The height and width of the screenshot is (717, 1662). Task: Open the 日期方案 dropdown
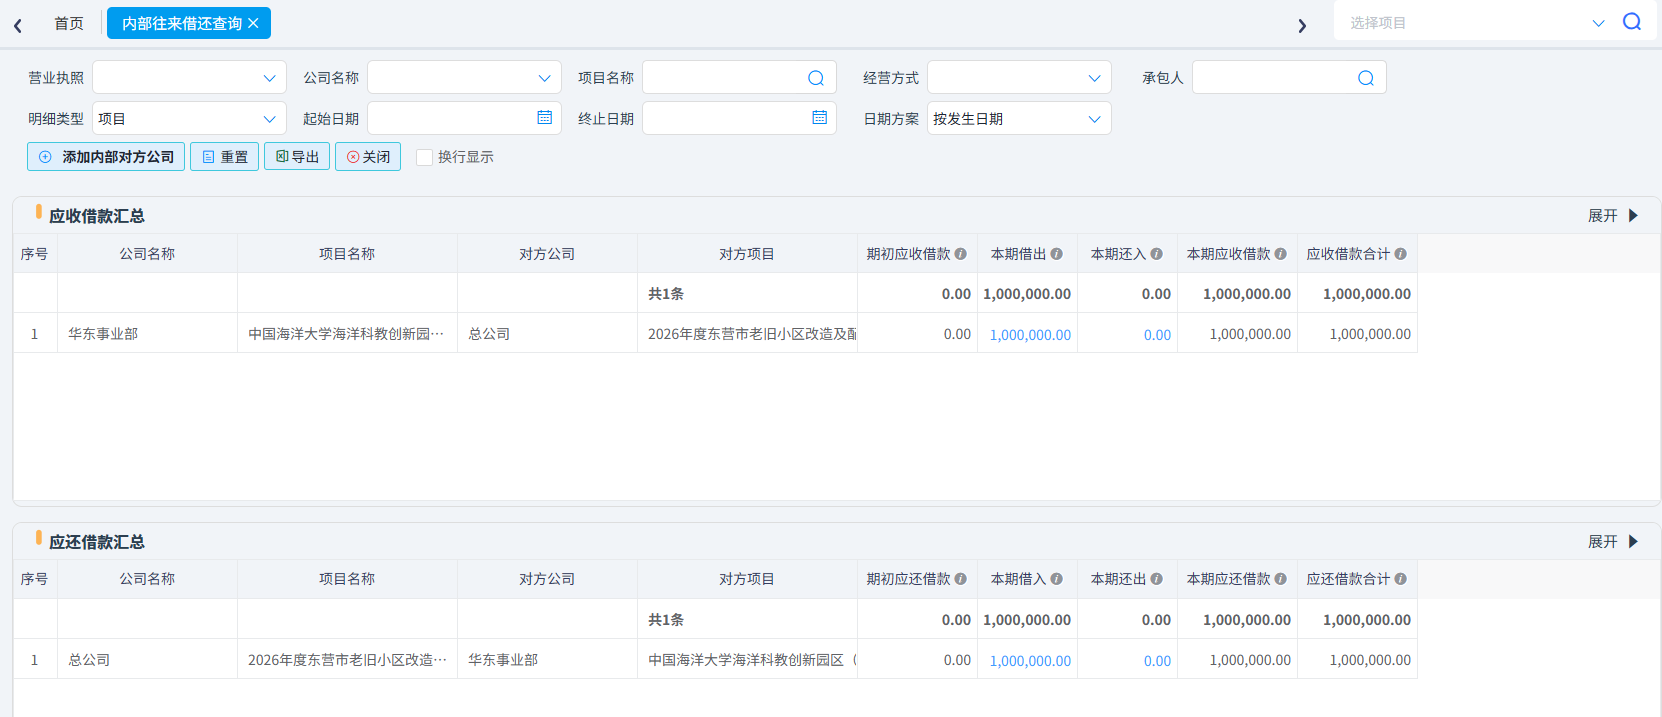[x=1019, y=118]
